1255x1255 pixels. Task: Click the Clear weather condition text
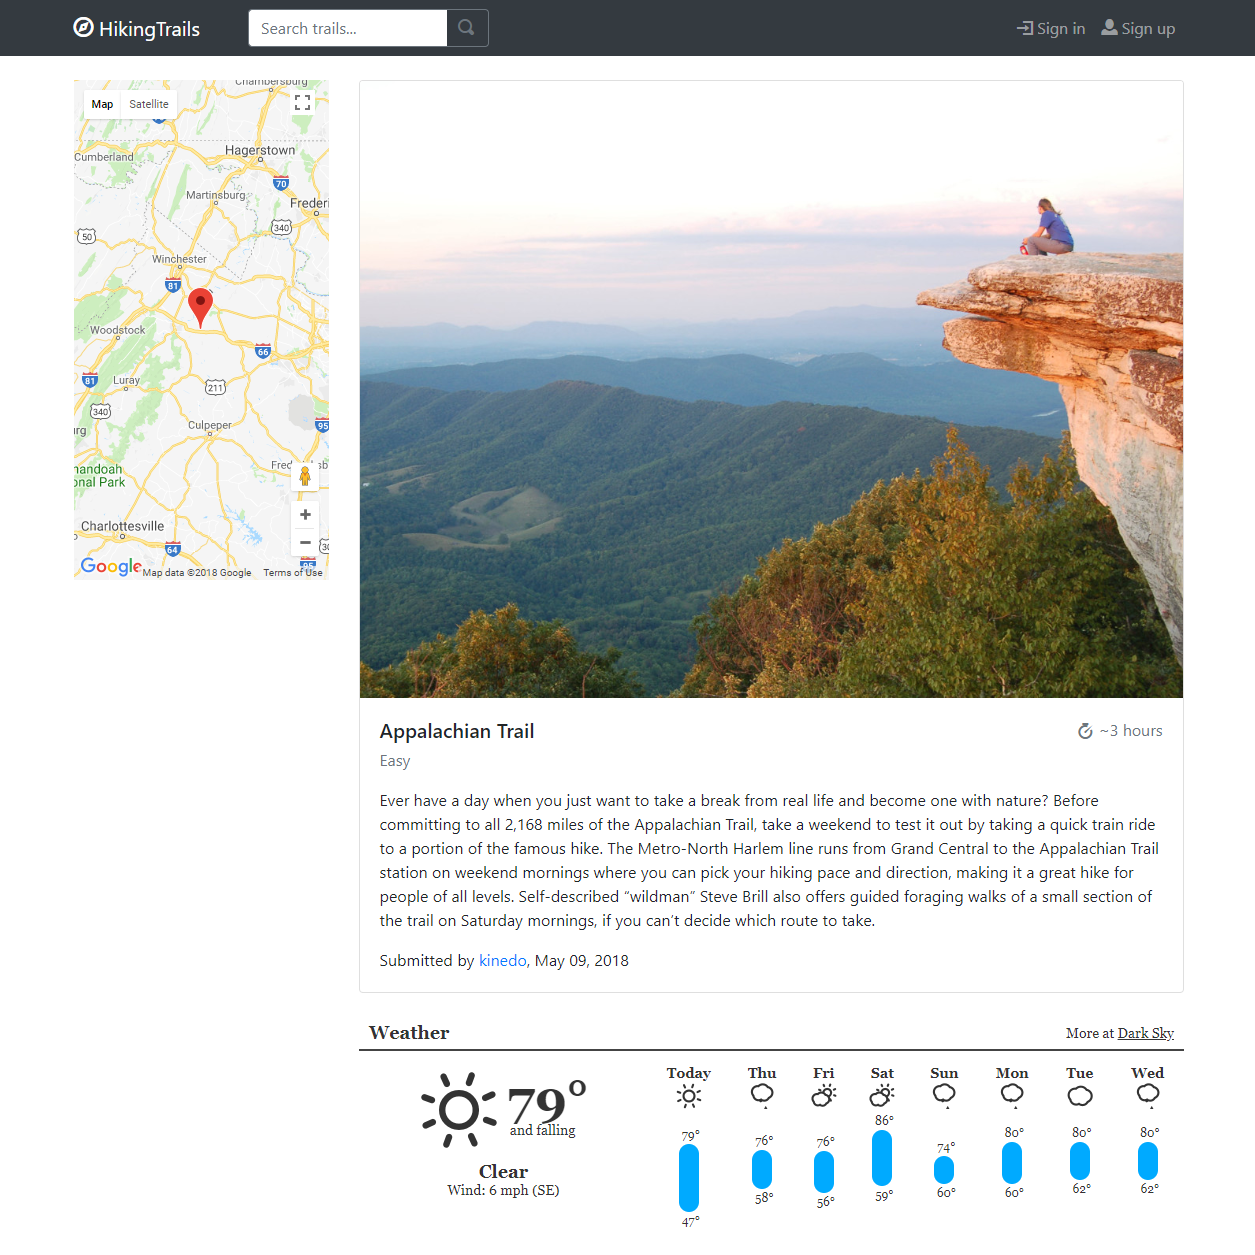503,1171
